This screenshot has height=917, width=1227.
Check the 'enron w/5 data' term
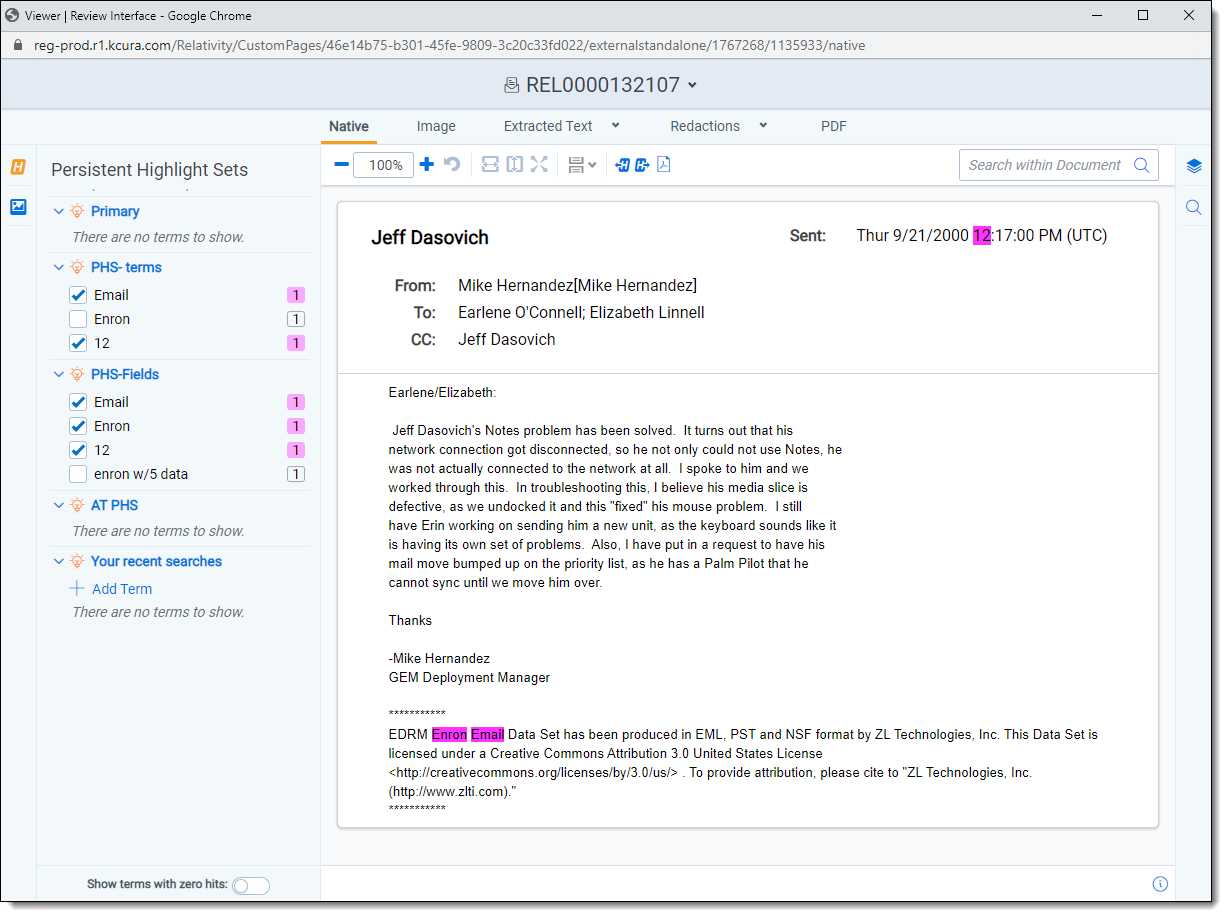pos(78,474)
